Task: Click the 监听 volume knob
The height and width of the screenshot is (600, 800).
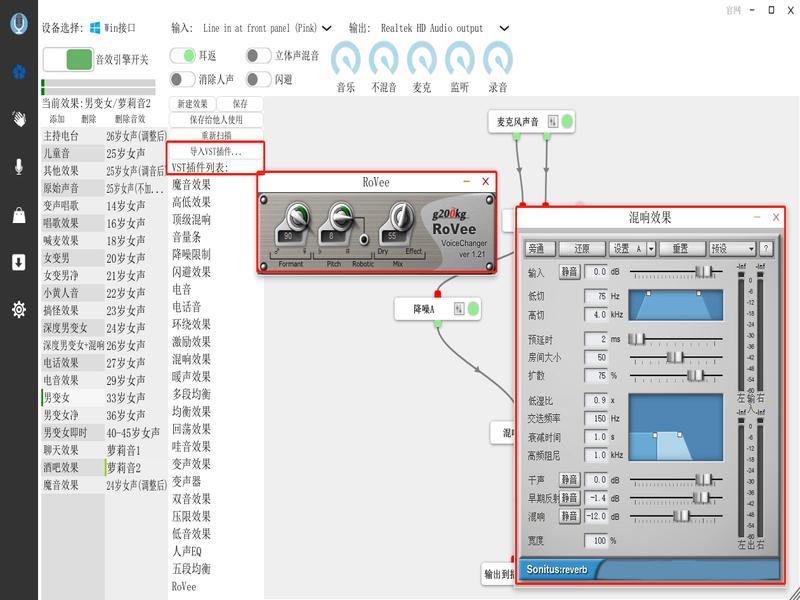Action: click(460, 59)
